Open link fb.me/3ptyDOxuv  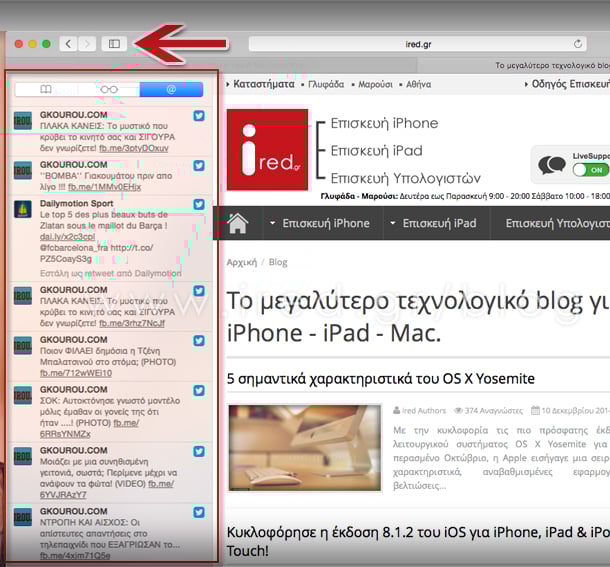134,148
